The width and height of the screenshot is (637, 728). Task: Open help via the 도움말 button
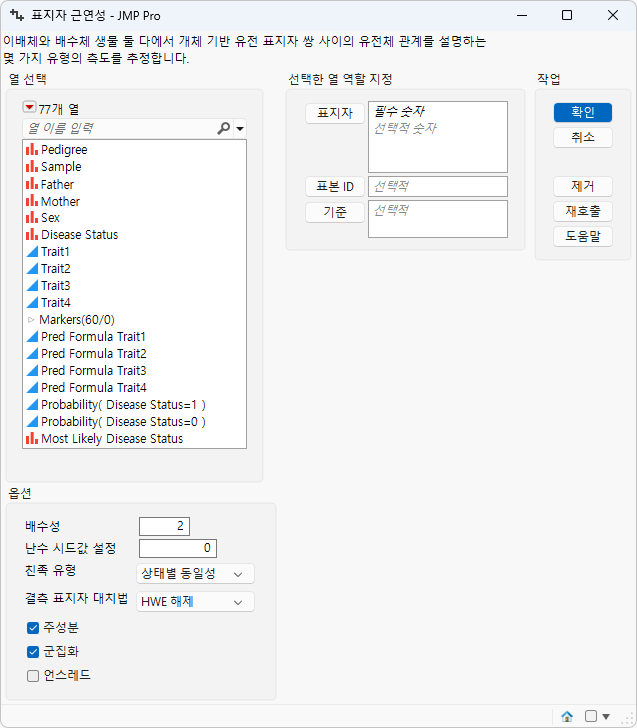pos(583,237)
